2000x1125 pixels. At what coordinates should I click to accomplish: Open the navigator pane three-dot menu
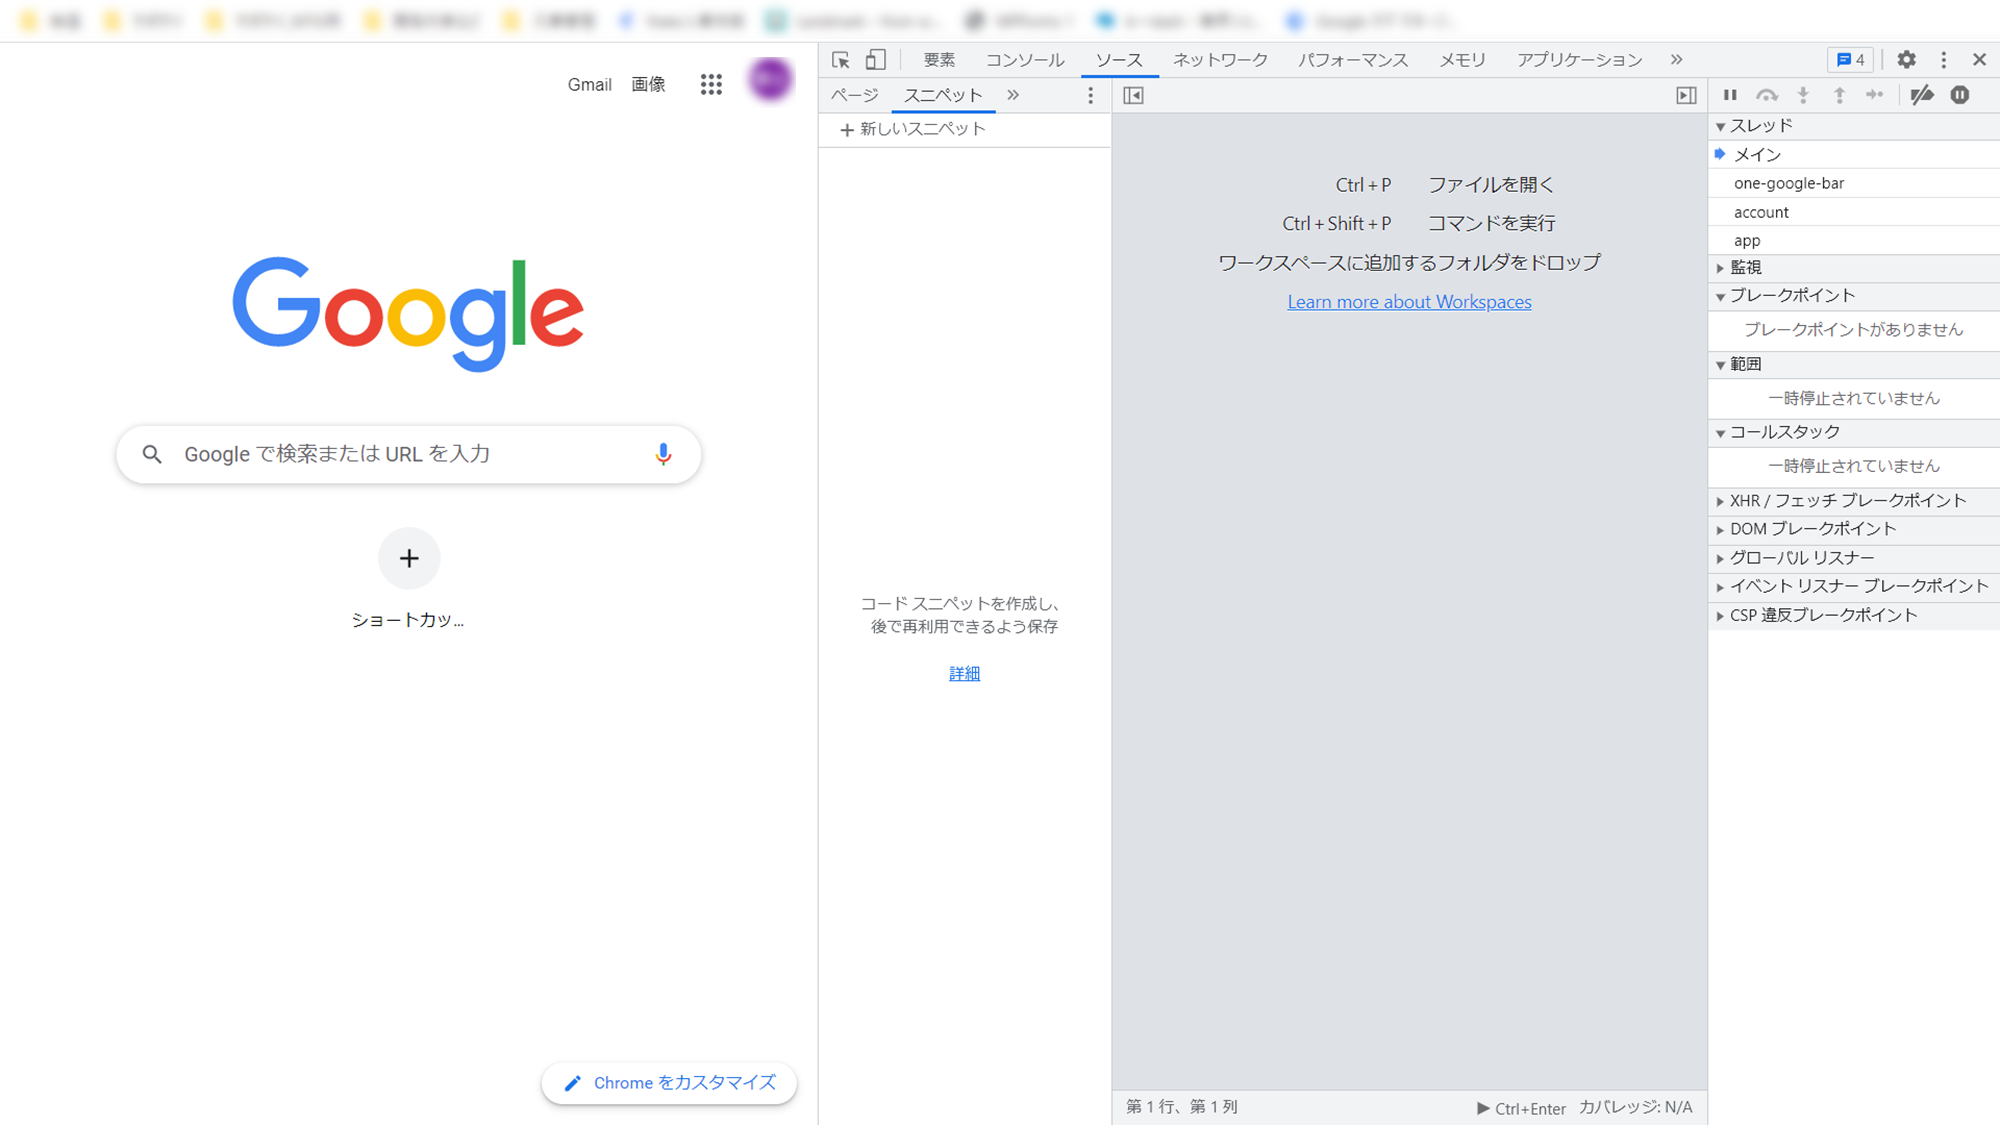1091,95
